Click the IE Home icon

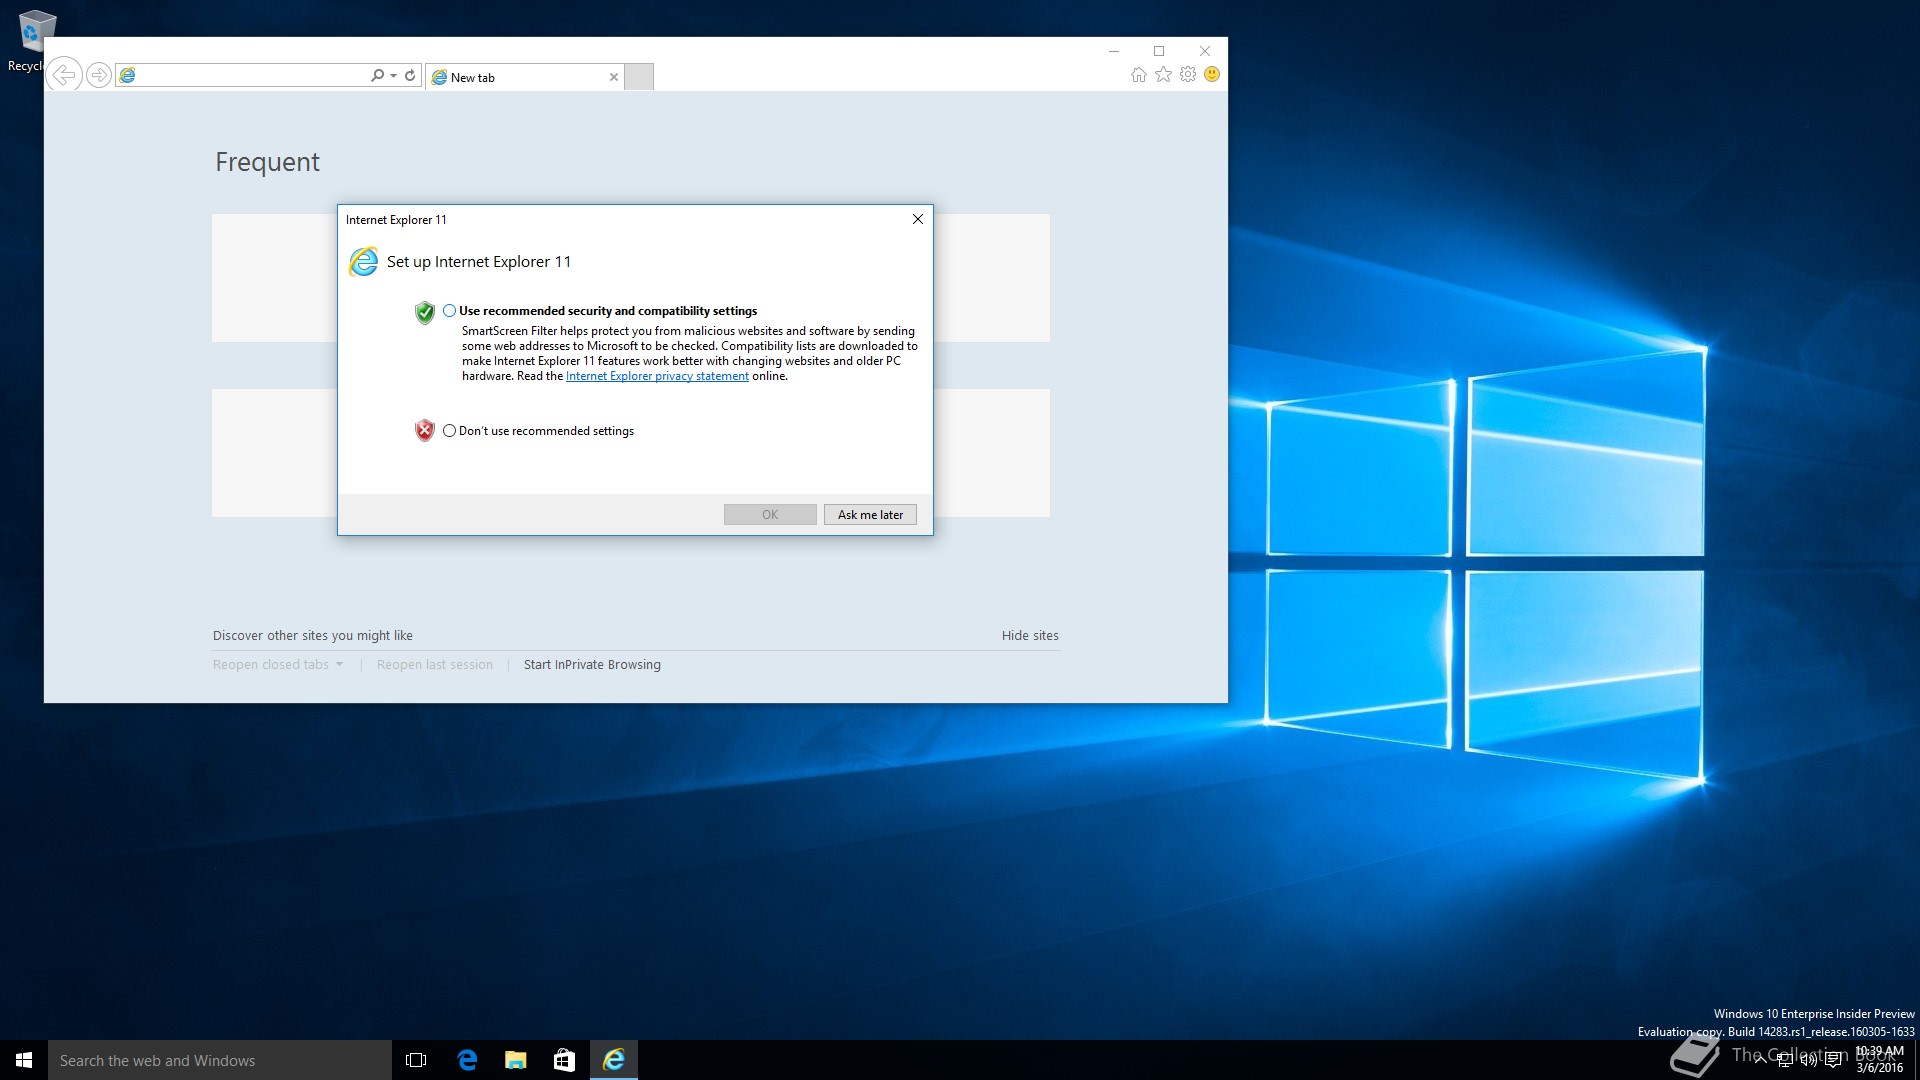tap(1138, 75)
